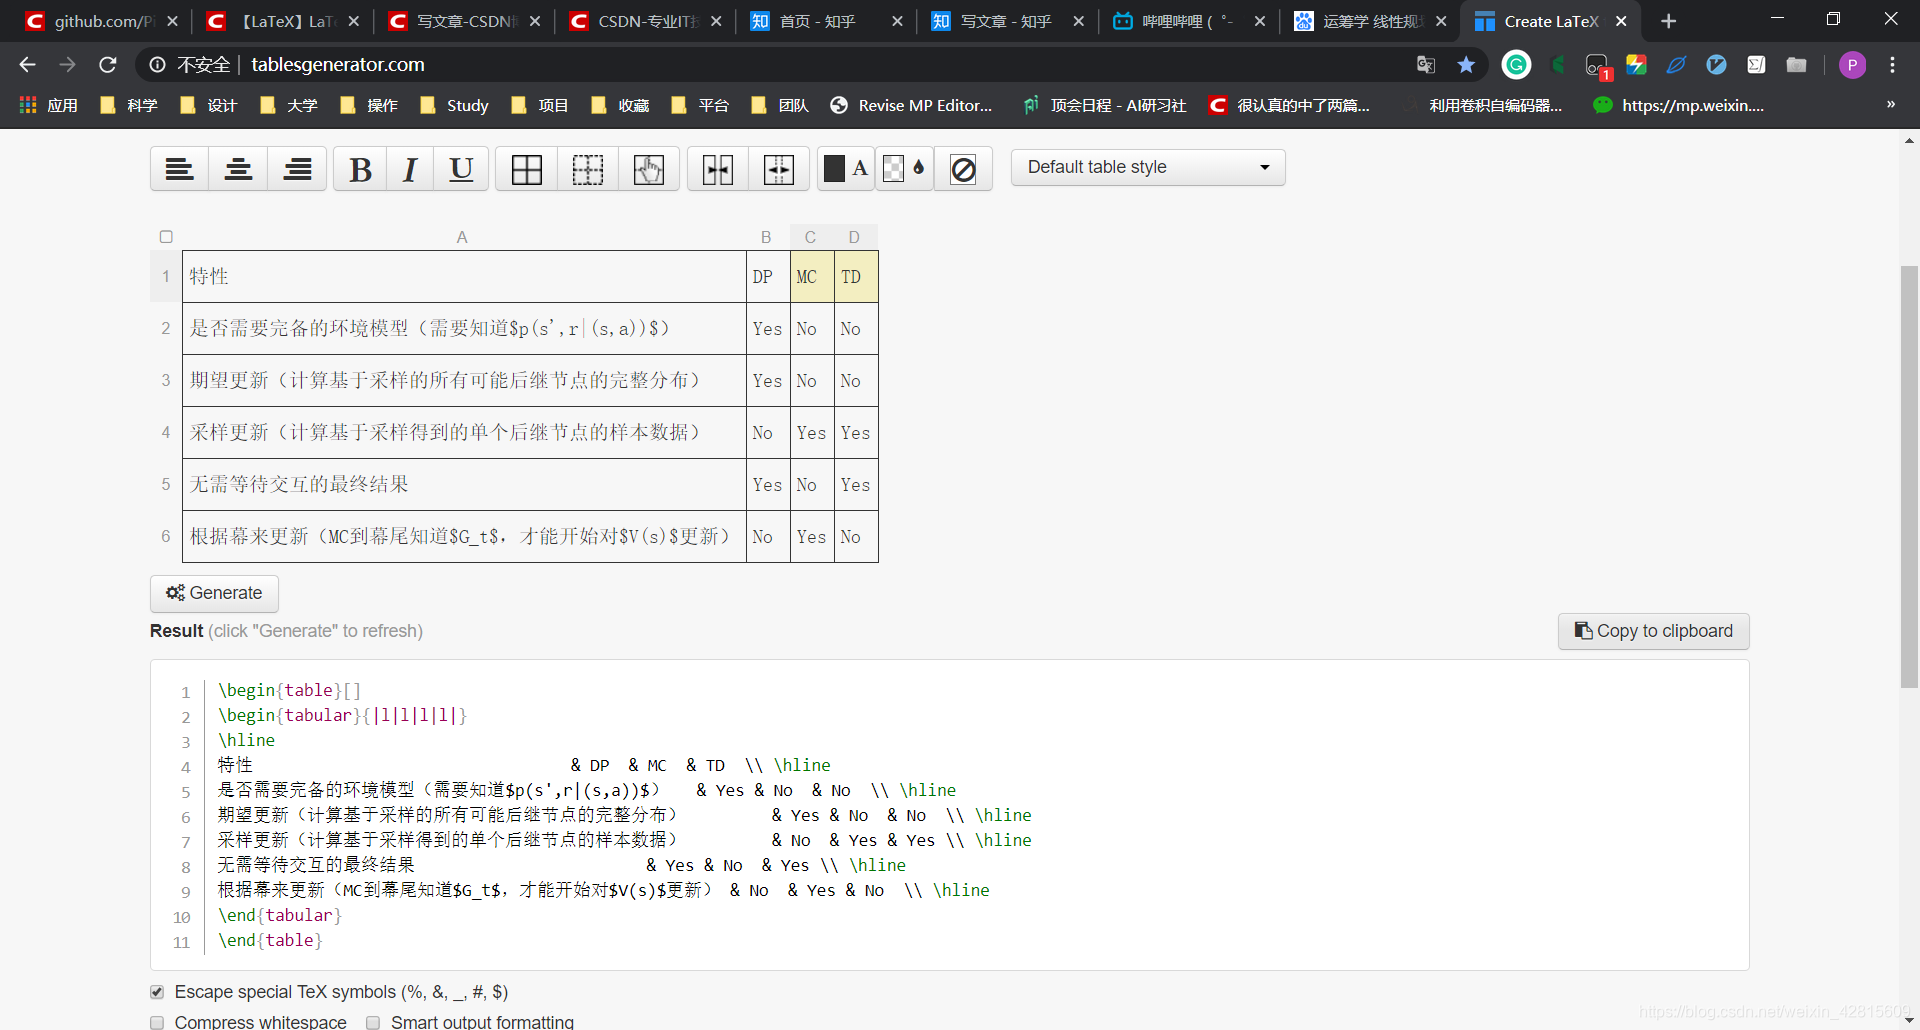Open the cell background color picker
1920x1030 pixels.
click(905, 168)
